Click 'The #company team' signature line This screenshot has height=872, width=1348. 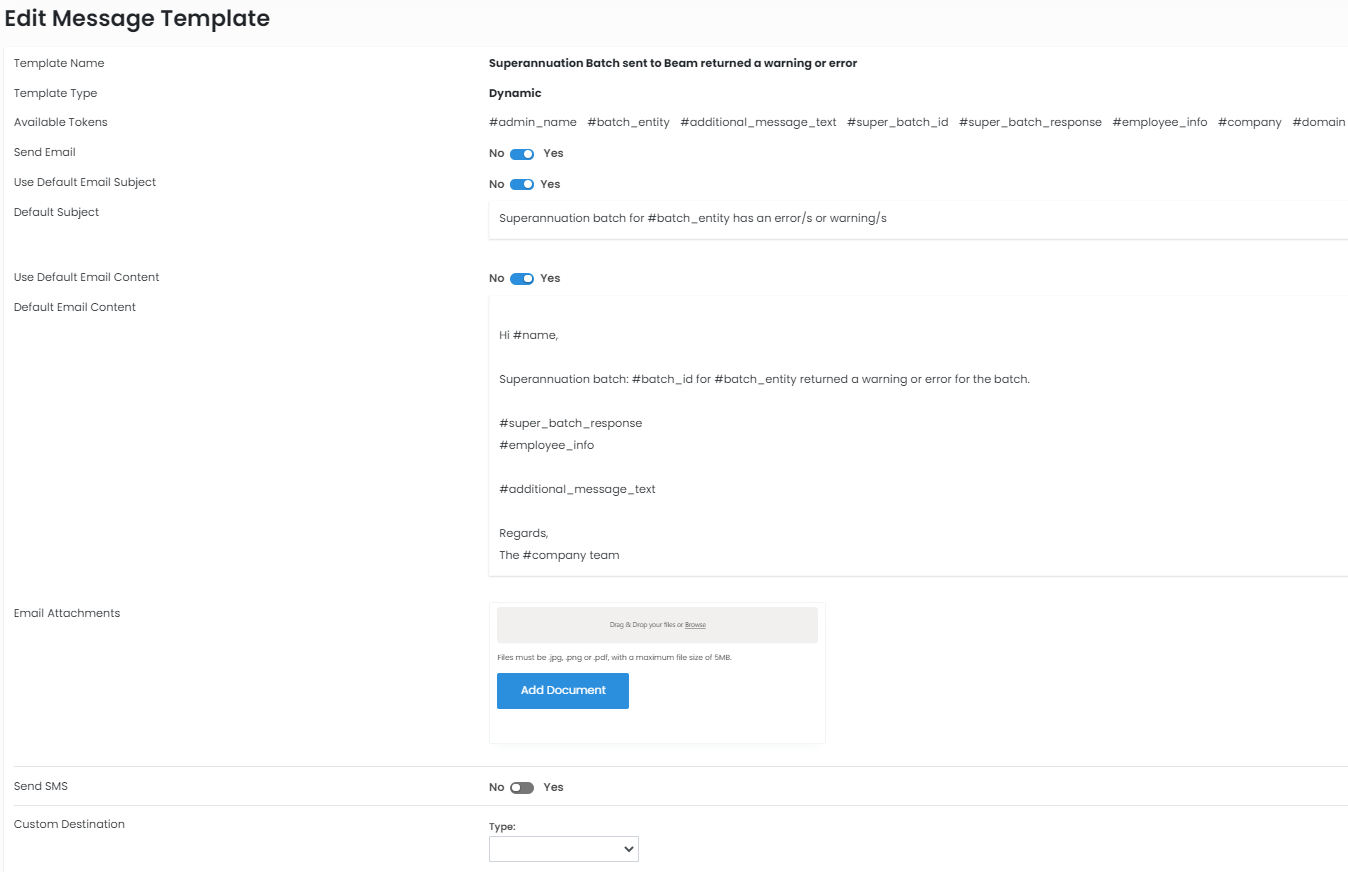coord(559,556)
